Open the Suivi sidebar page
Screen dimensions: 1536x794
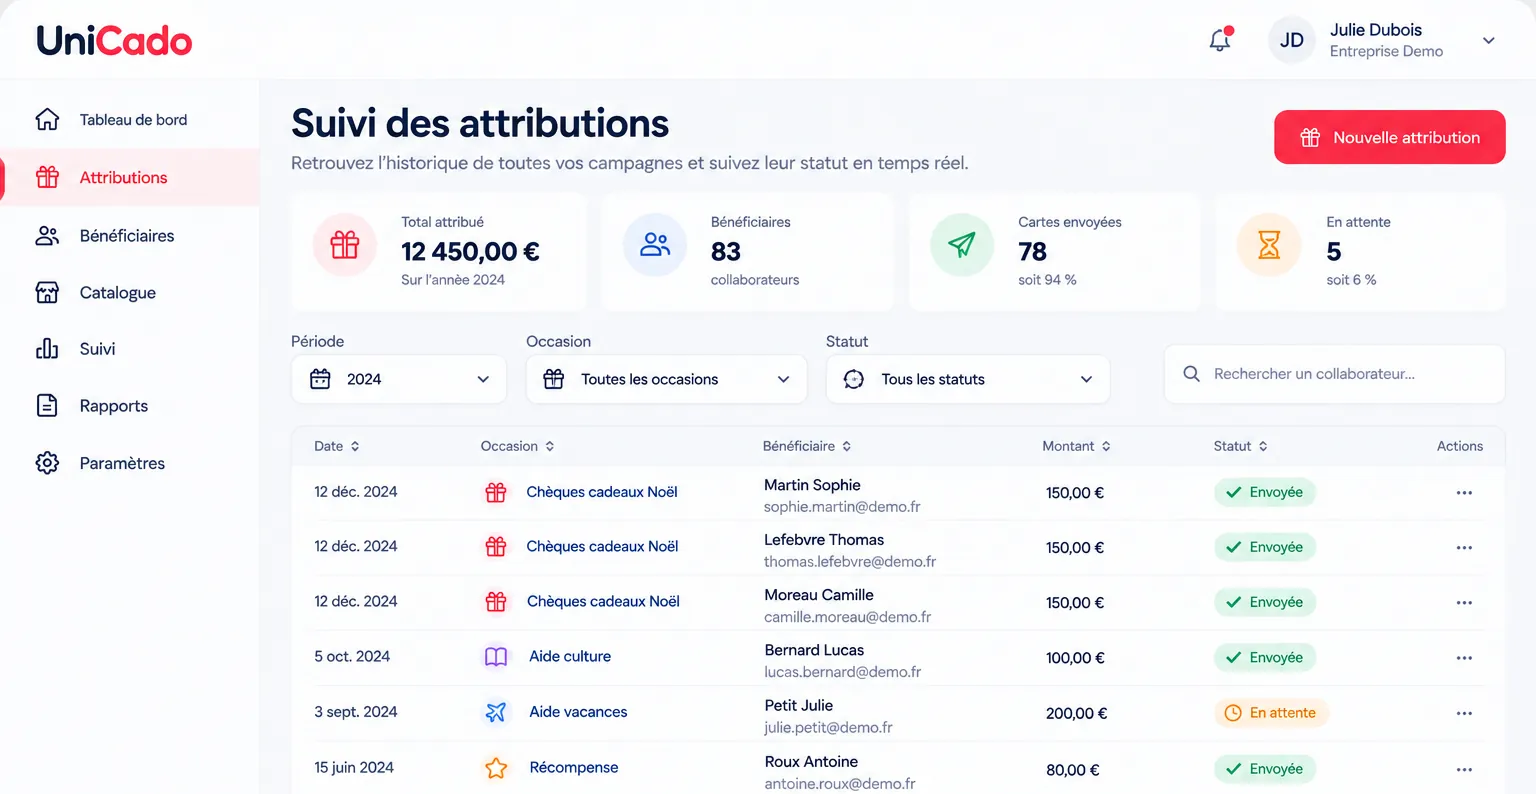coord(130,349)
